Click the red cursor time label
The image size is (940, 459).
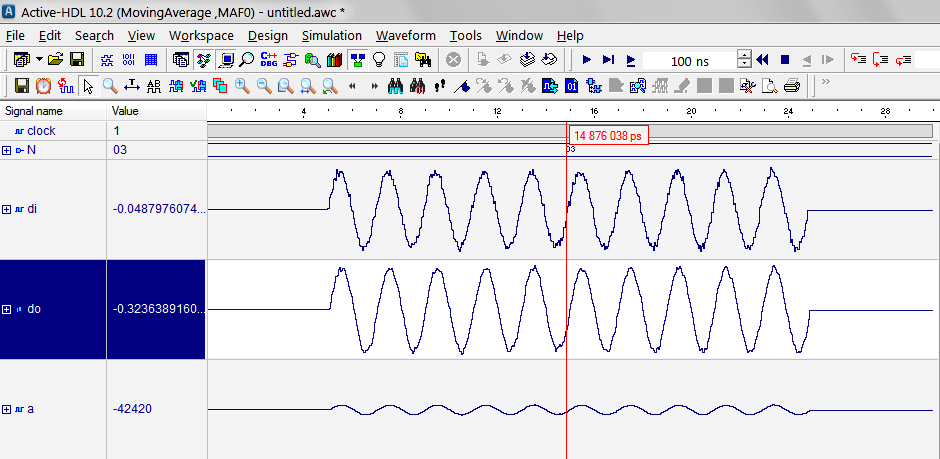[608, 135]
